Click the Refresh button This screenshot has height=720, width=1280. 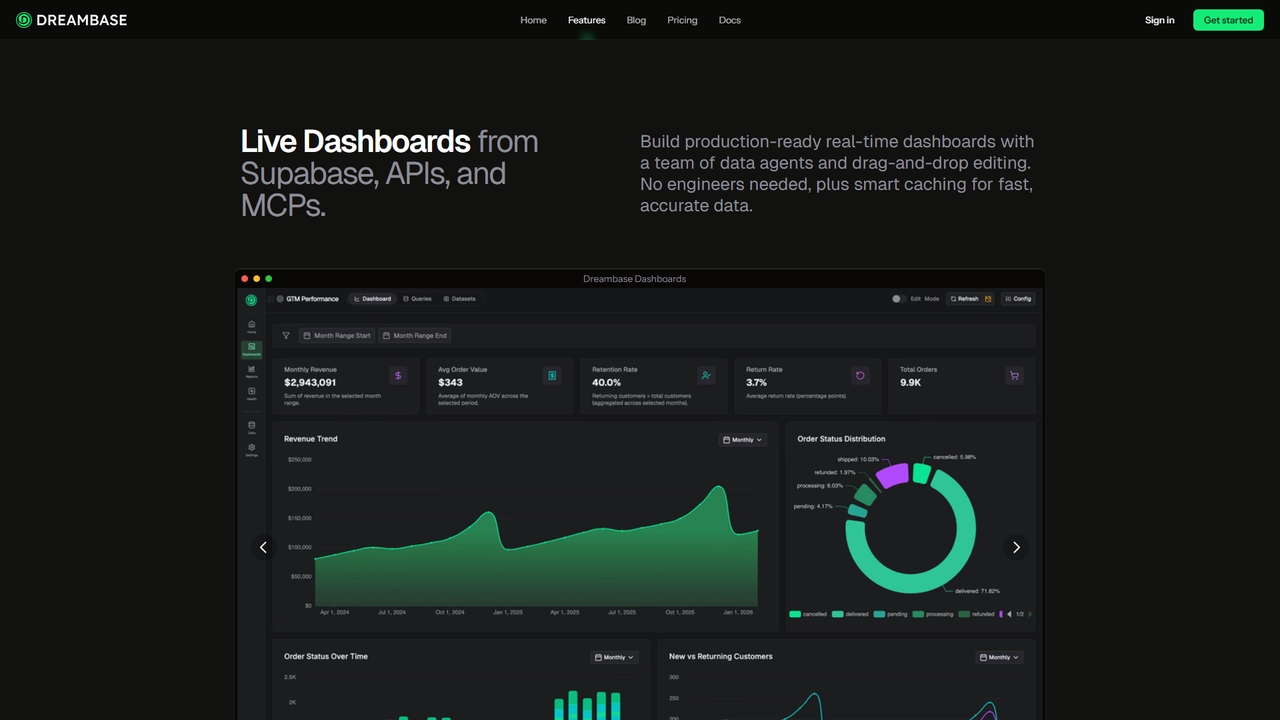coord(964,299)
